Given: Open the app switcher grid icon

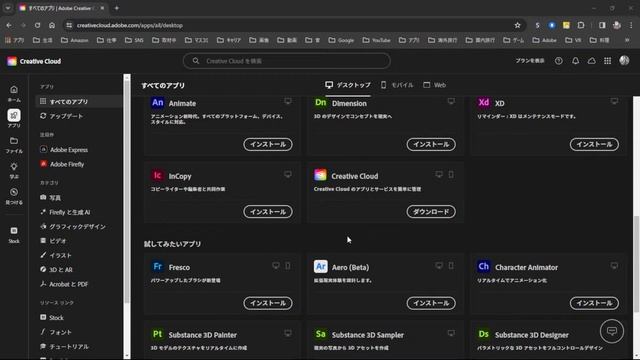Looking at the screenshot, I should pyautogui.click(x=607, y=61).
